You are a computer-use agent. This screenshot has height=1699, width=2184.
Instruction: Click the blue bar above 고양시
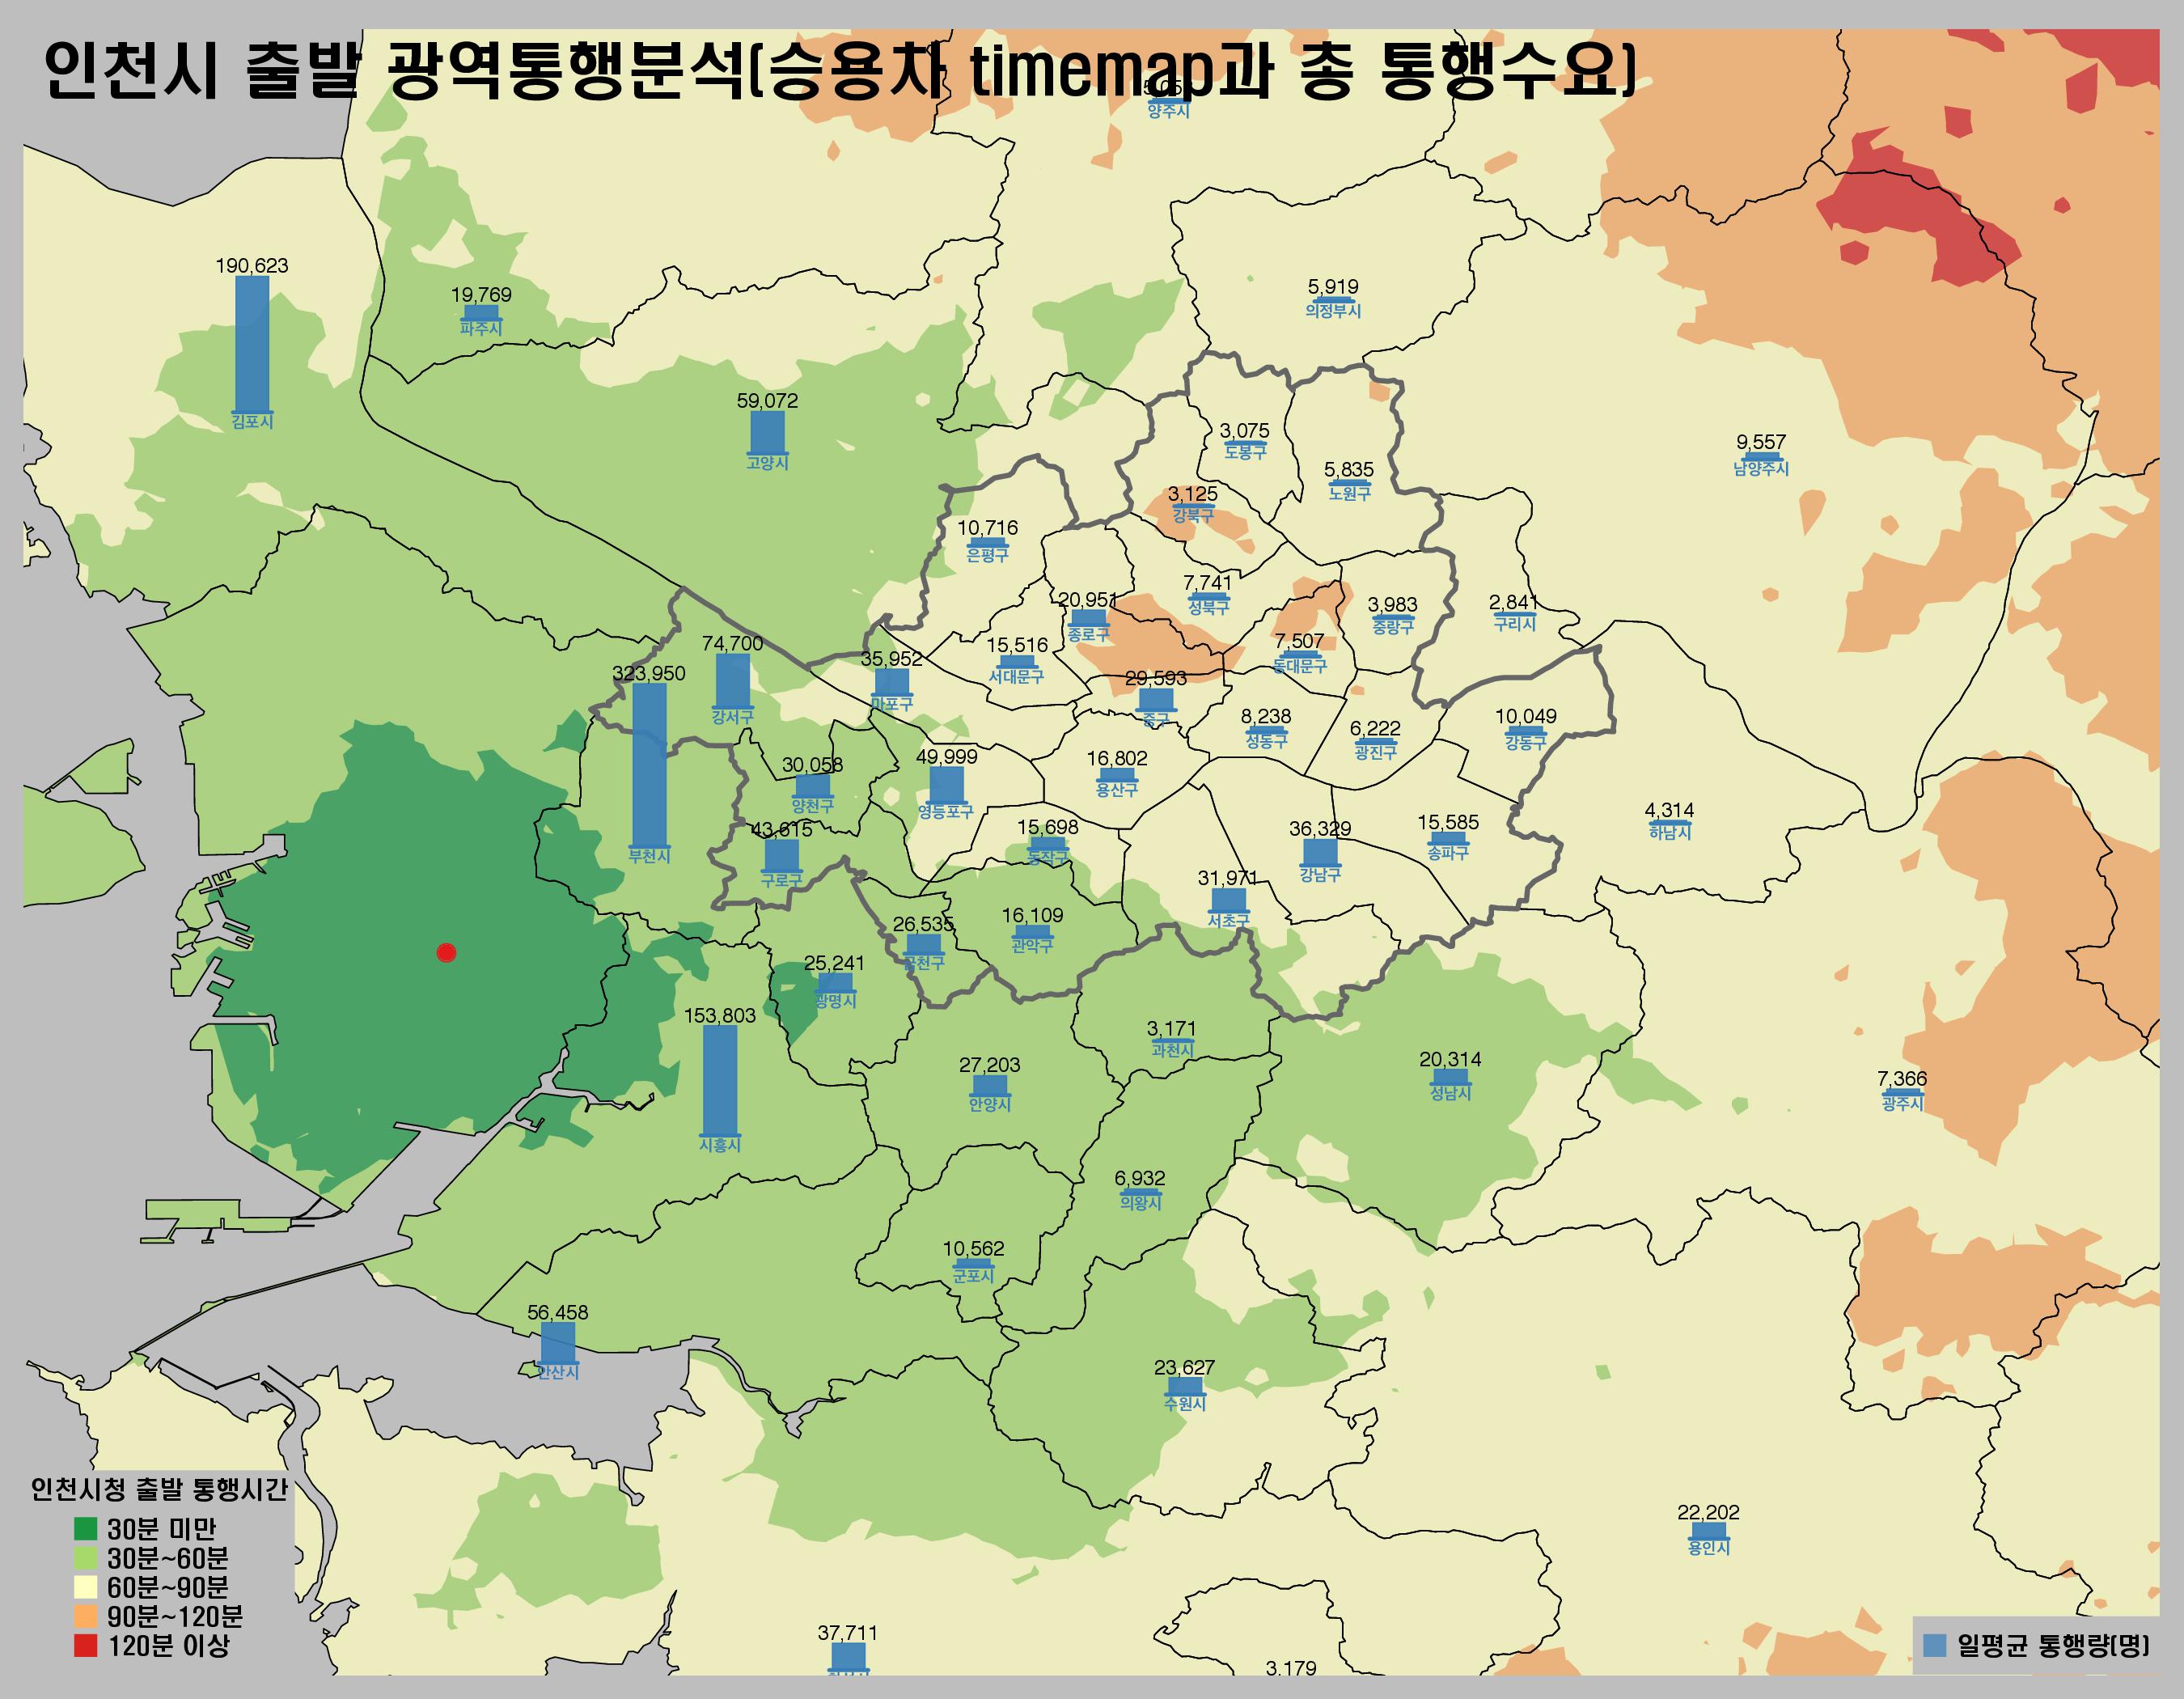click(767, 432)
